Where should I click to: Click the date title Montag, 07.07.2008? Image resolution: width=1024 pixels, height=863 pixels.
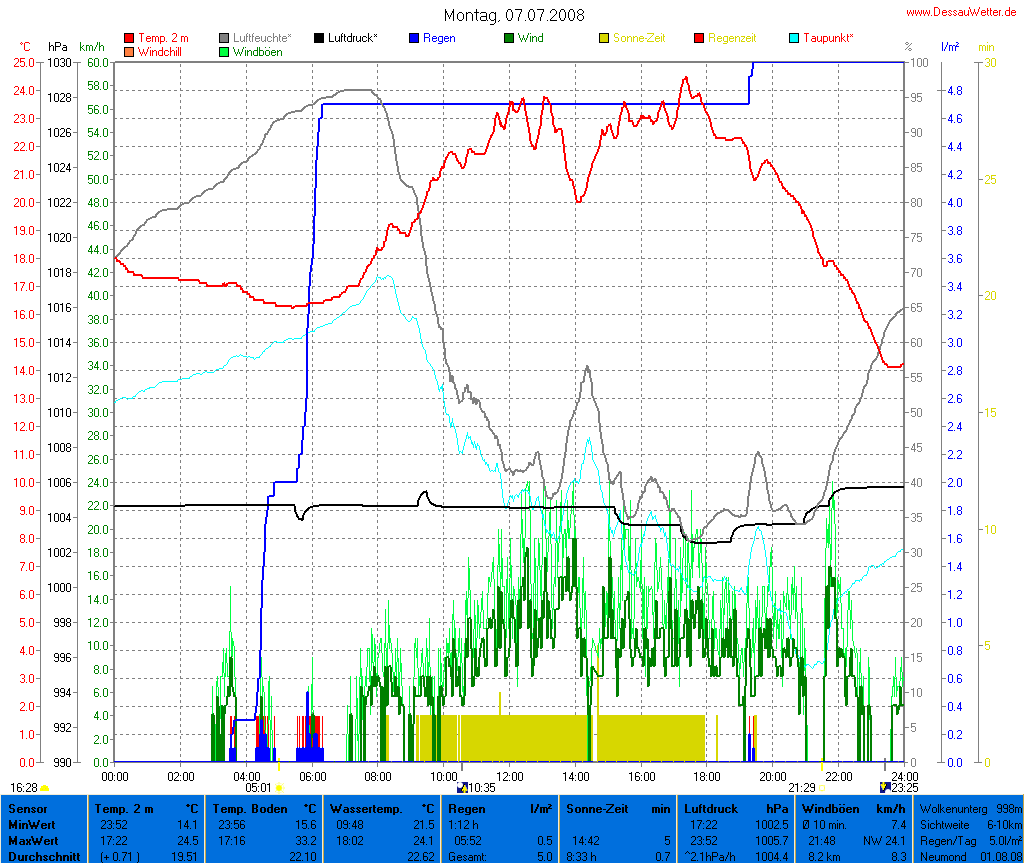click(514, 15)
